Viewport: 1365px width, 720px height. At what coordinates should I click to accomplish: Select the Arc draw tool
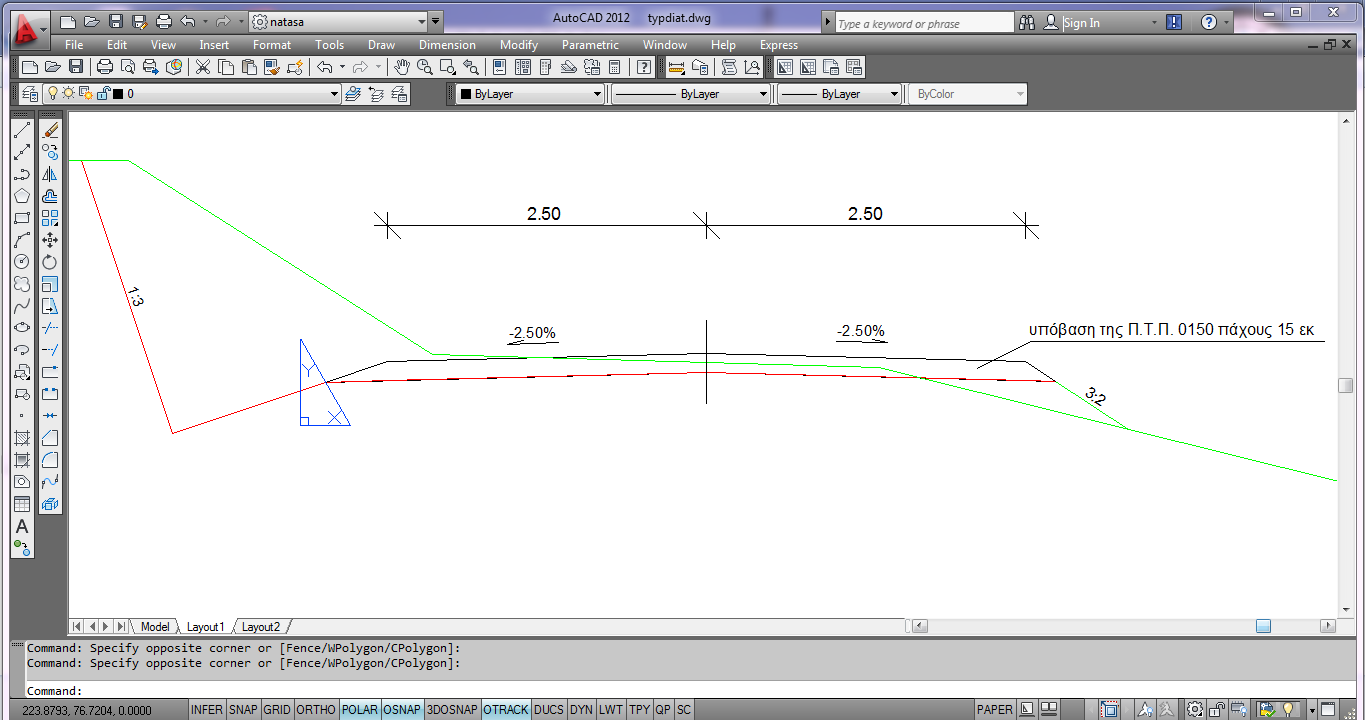tap(22, 240)
